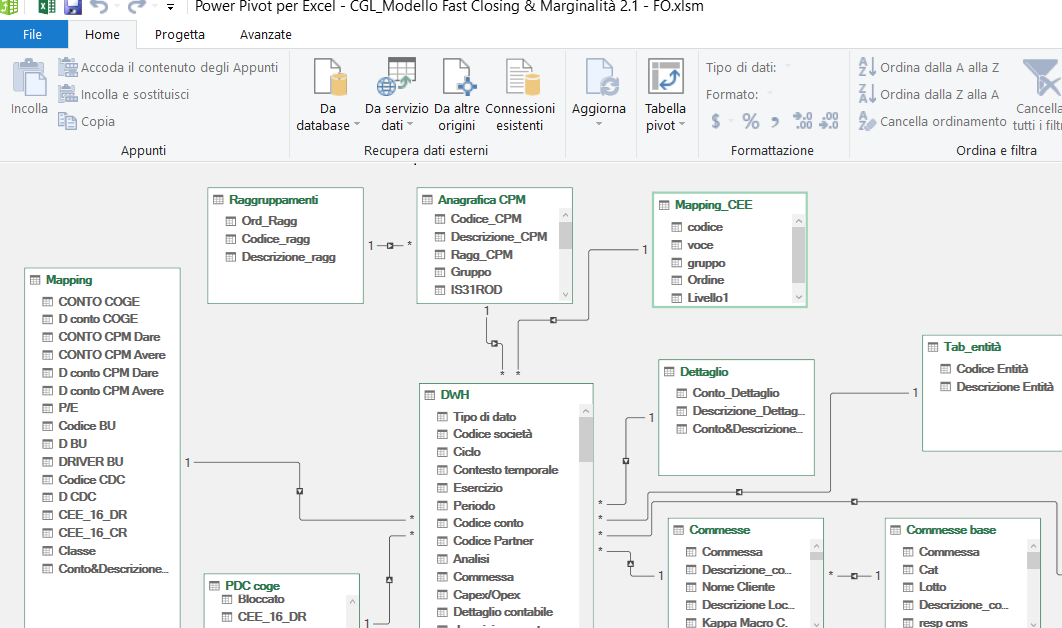Click scroll down arrow in Commesse table

(x=816, y=624)
